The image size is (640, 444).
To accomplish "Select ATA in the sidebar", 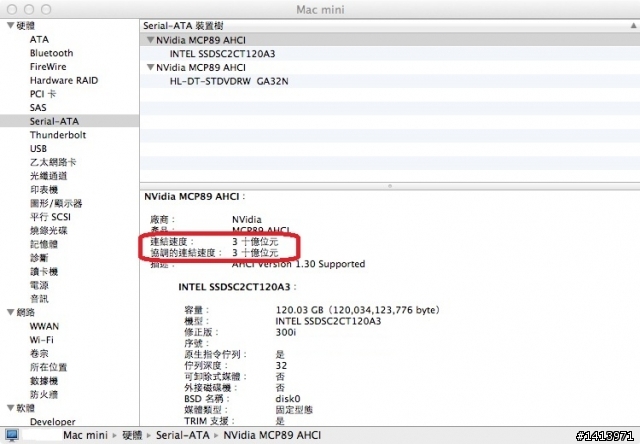I will (39, 40).
